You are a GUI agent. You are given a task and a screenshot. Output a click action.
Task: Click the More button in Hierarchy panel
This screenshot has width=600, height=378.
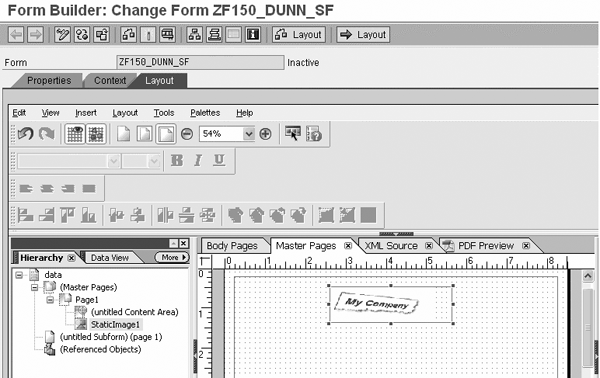[x=172, y=257]
